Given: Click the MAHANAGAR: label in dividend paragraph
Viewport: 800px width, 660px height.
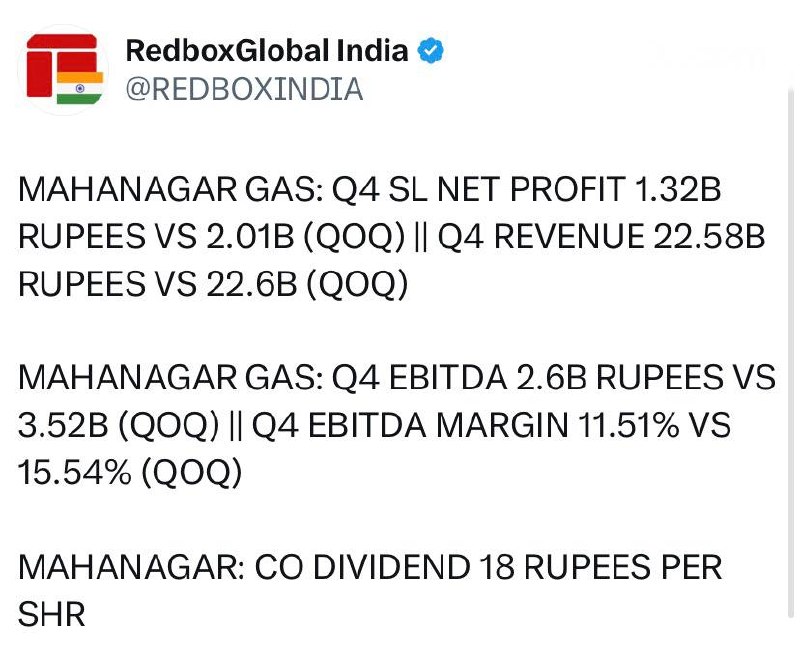Looking at the screenshot, I should coord(132,567).
